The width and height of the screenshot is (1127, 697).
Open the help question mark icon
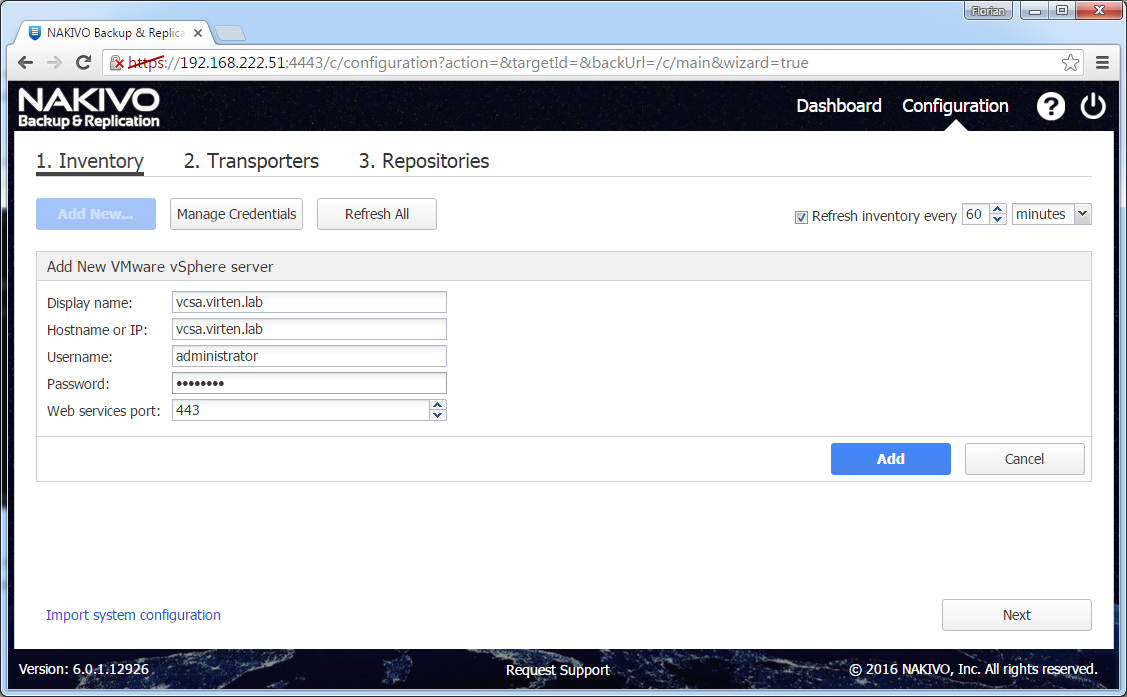[1050, 106]
